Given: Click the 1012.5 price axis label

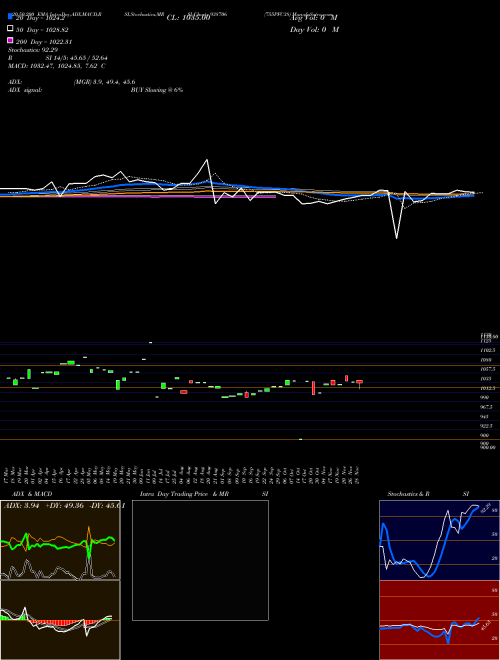Looking at the screenshot, I should coord(488,388).
